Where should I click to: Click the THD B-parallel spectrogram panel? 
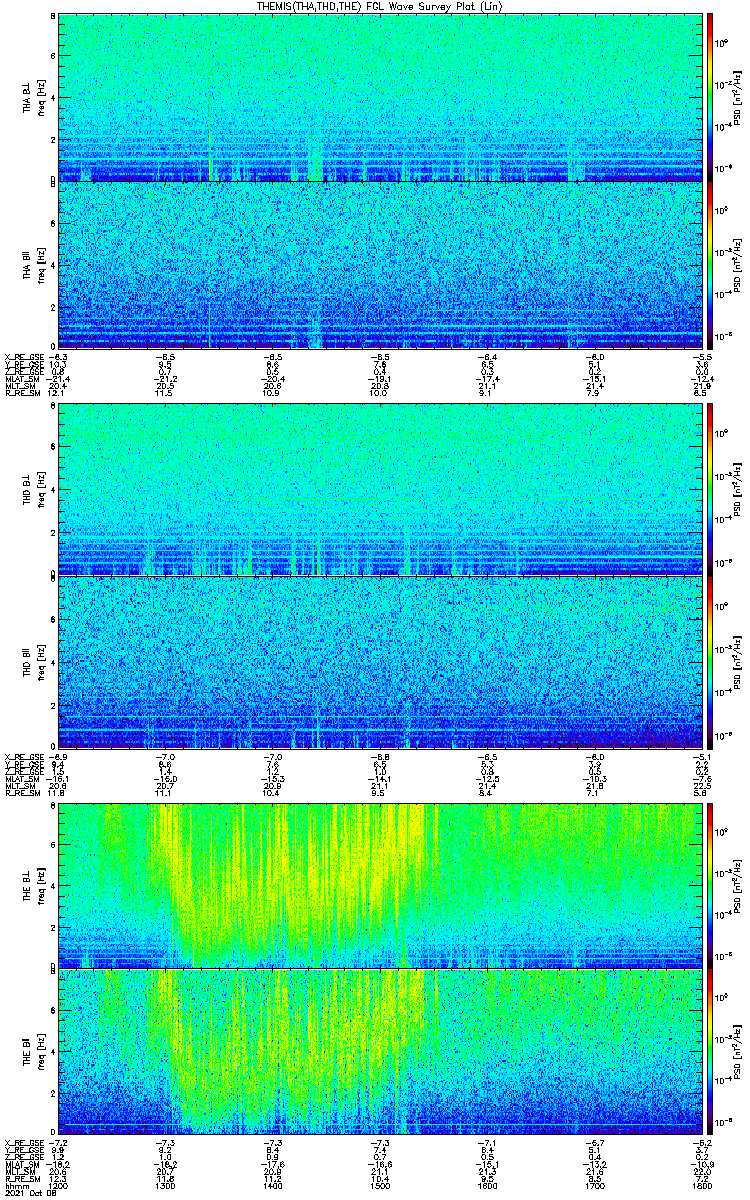pos(381,662)
